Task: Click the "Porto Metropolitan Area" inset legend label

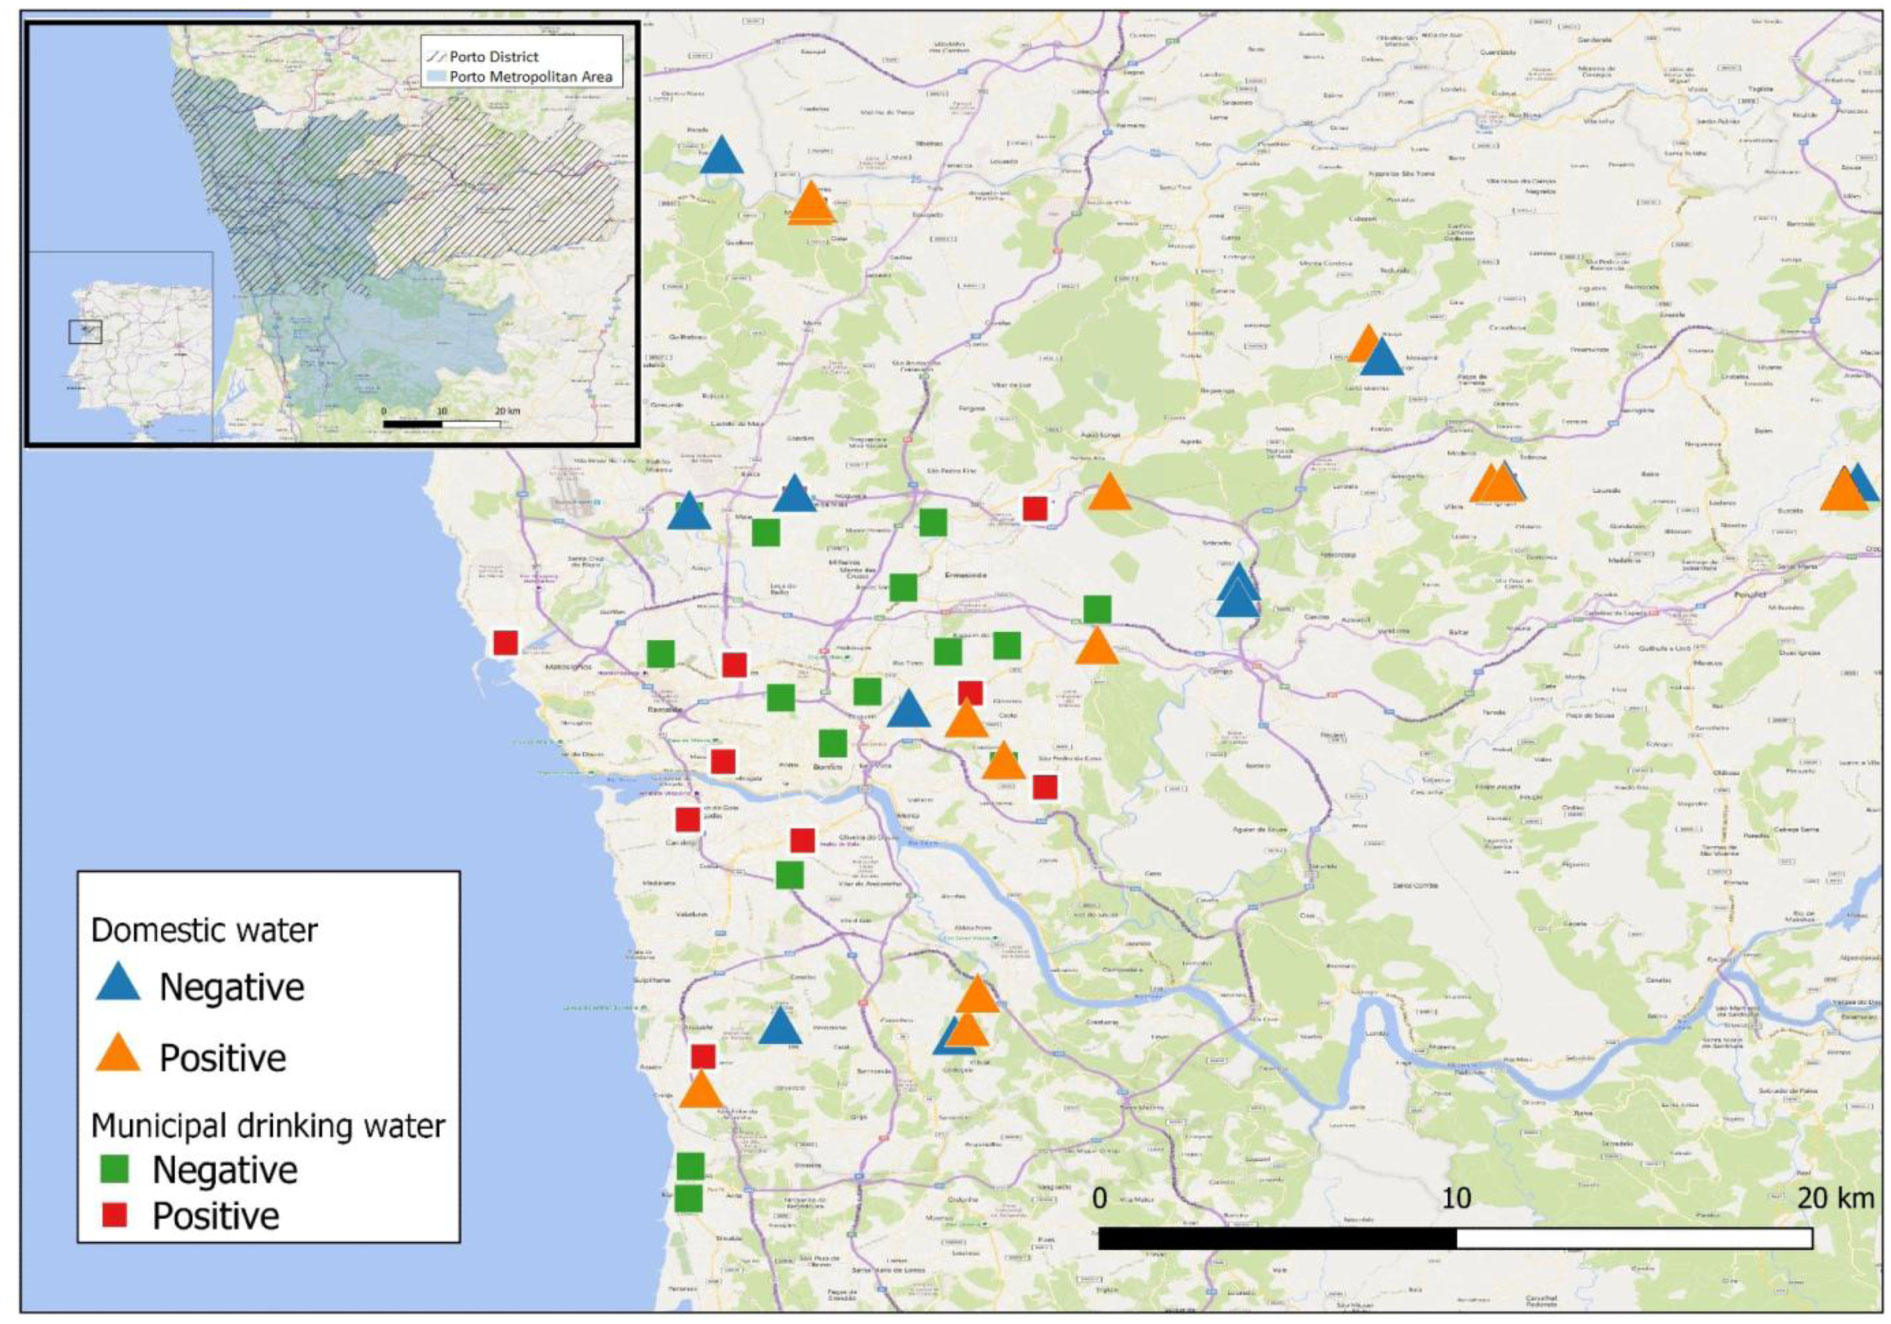Action: (x=530, y=77)
